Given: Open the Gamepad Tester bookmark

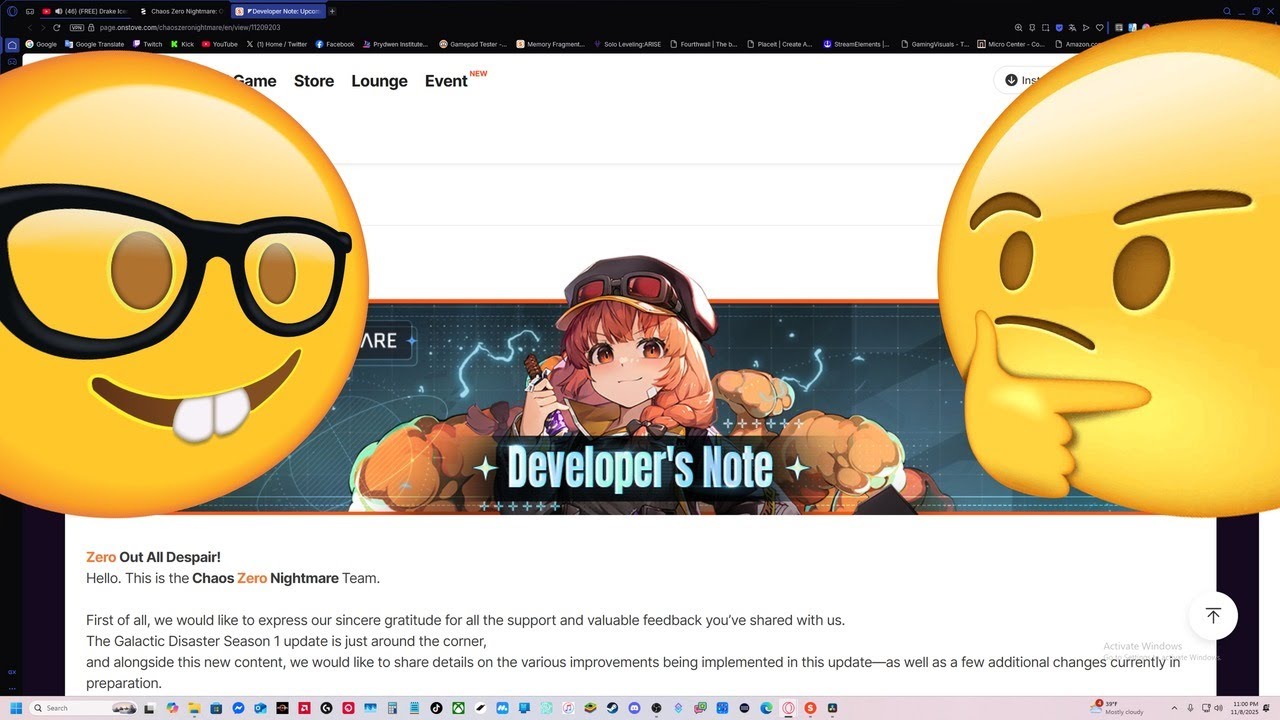Looking at the screenshot, I should (474, 44).
